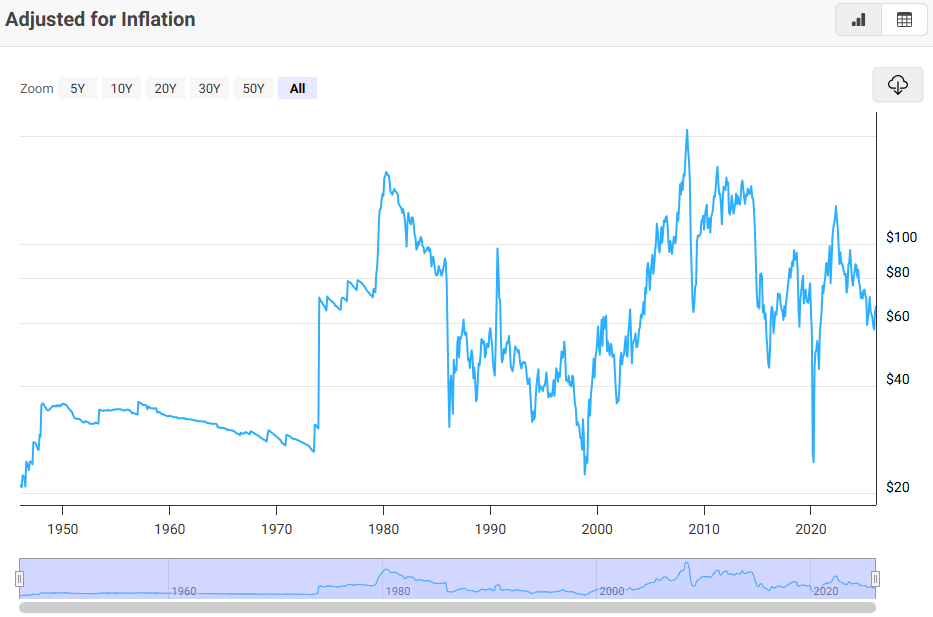933x617 pixels.
Task: Click the navigator near the 2000 label
Action: (611, 591)
